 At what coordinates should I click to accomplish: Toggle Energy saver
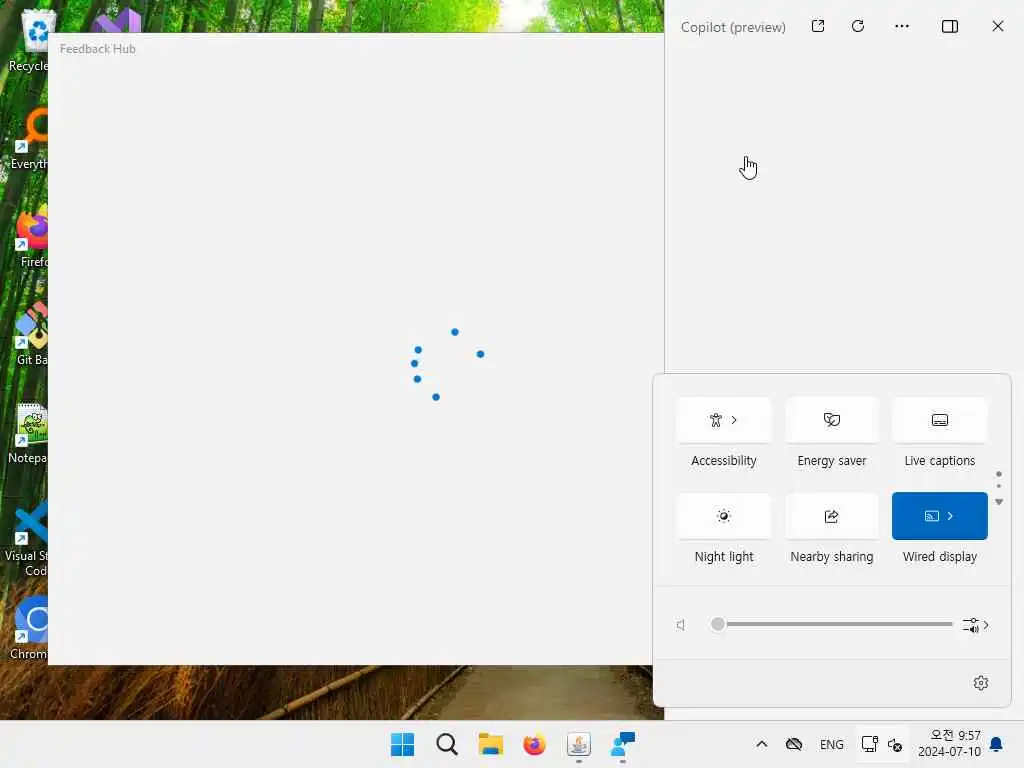(831, 420)
